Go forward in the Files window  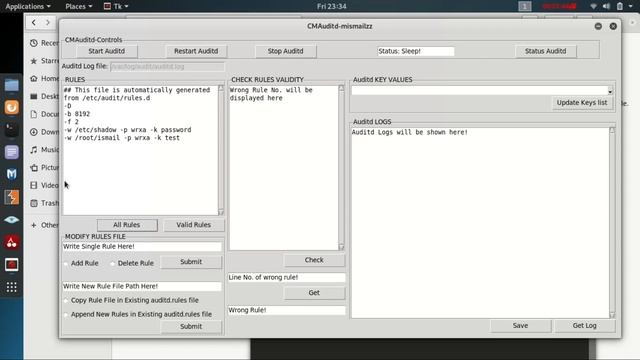[x=48, y=22]
